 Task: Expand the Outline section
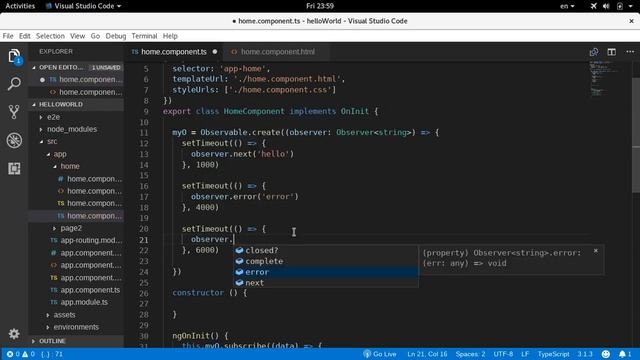(x=76, y=341)
